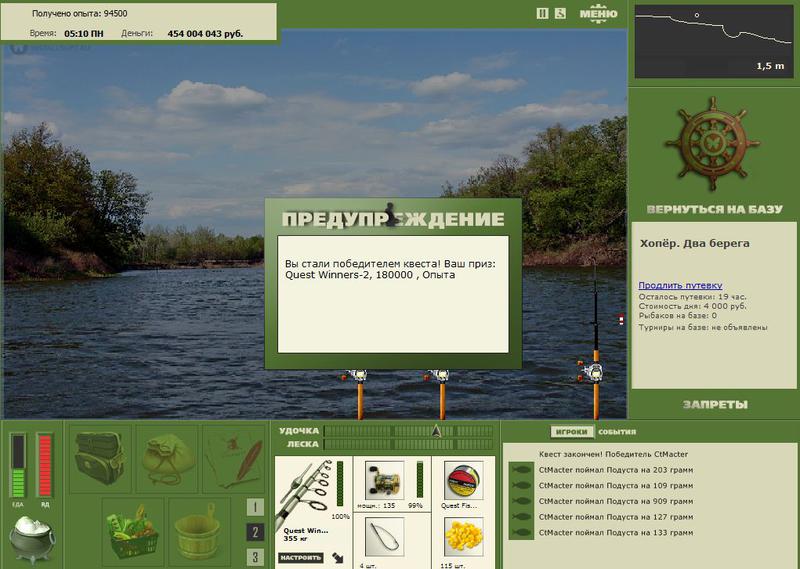Click 'Осталось путевки: 19 час.' text
This screenshot has width=800, height=569.
coord(692,296)
